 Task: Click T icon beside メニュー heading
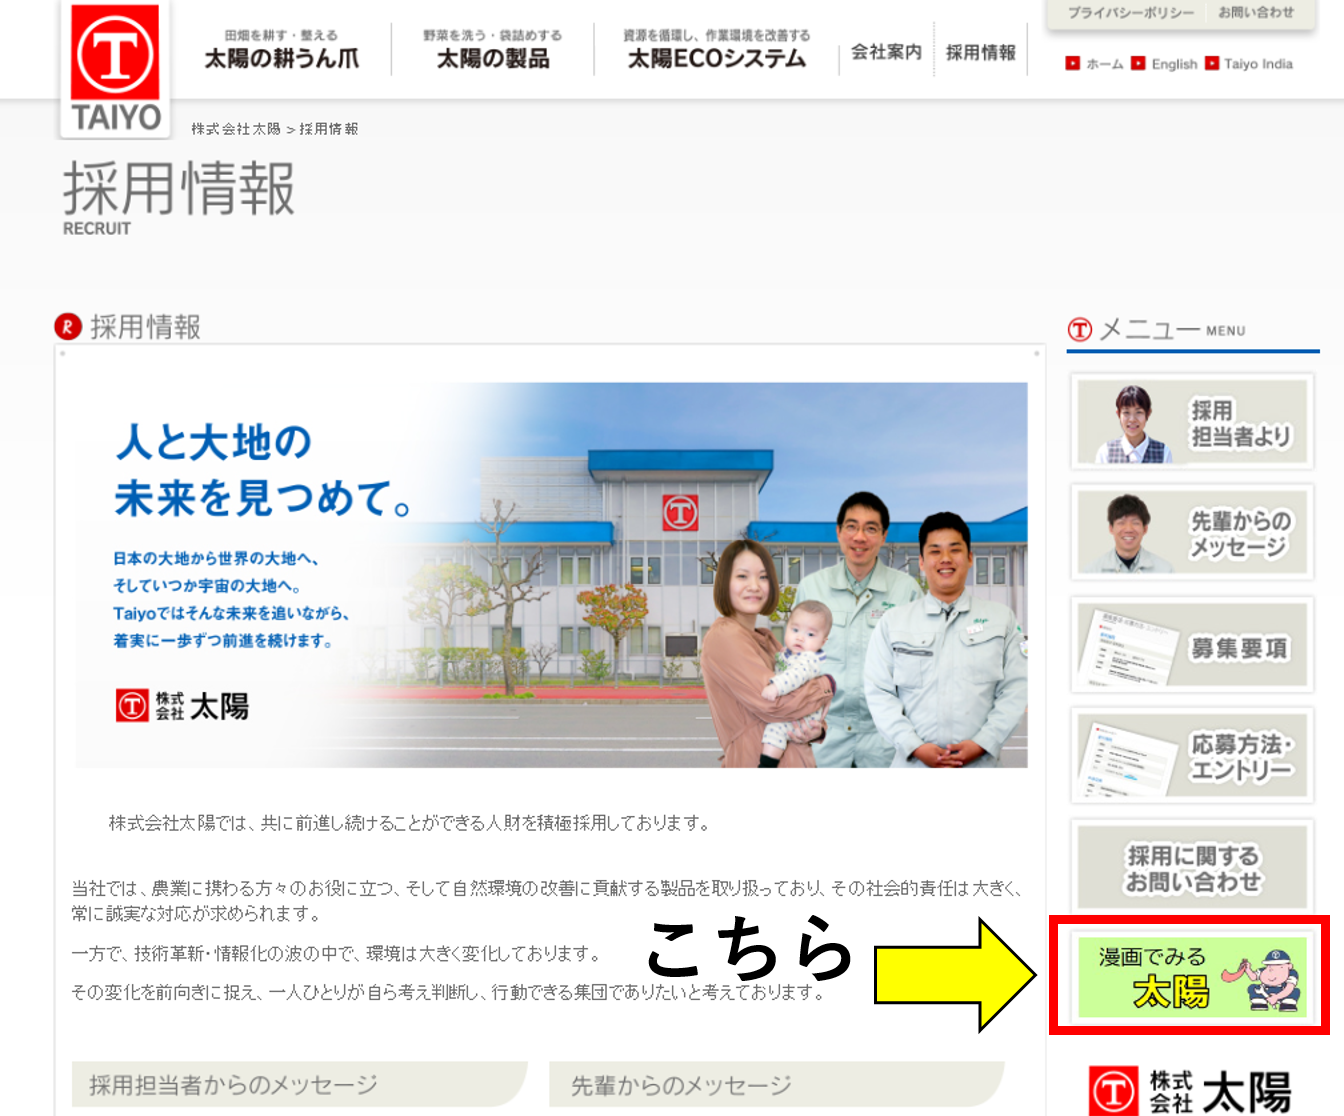pyautogui.click(x=1080, y=329)
